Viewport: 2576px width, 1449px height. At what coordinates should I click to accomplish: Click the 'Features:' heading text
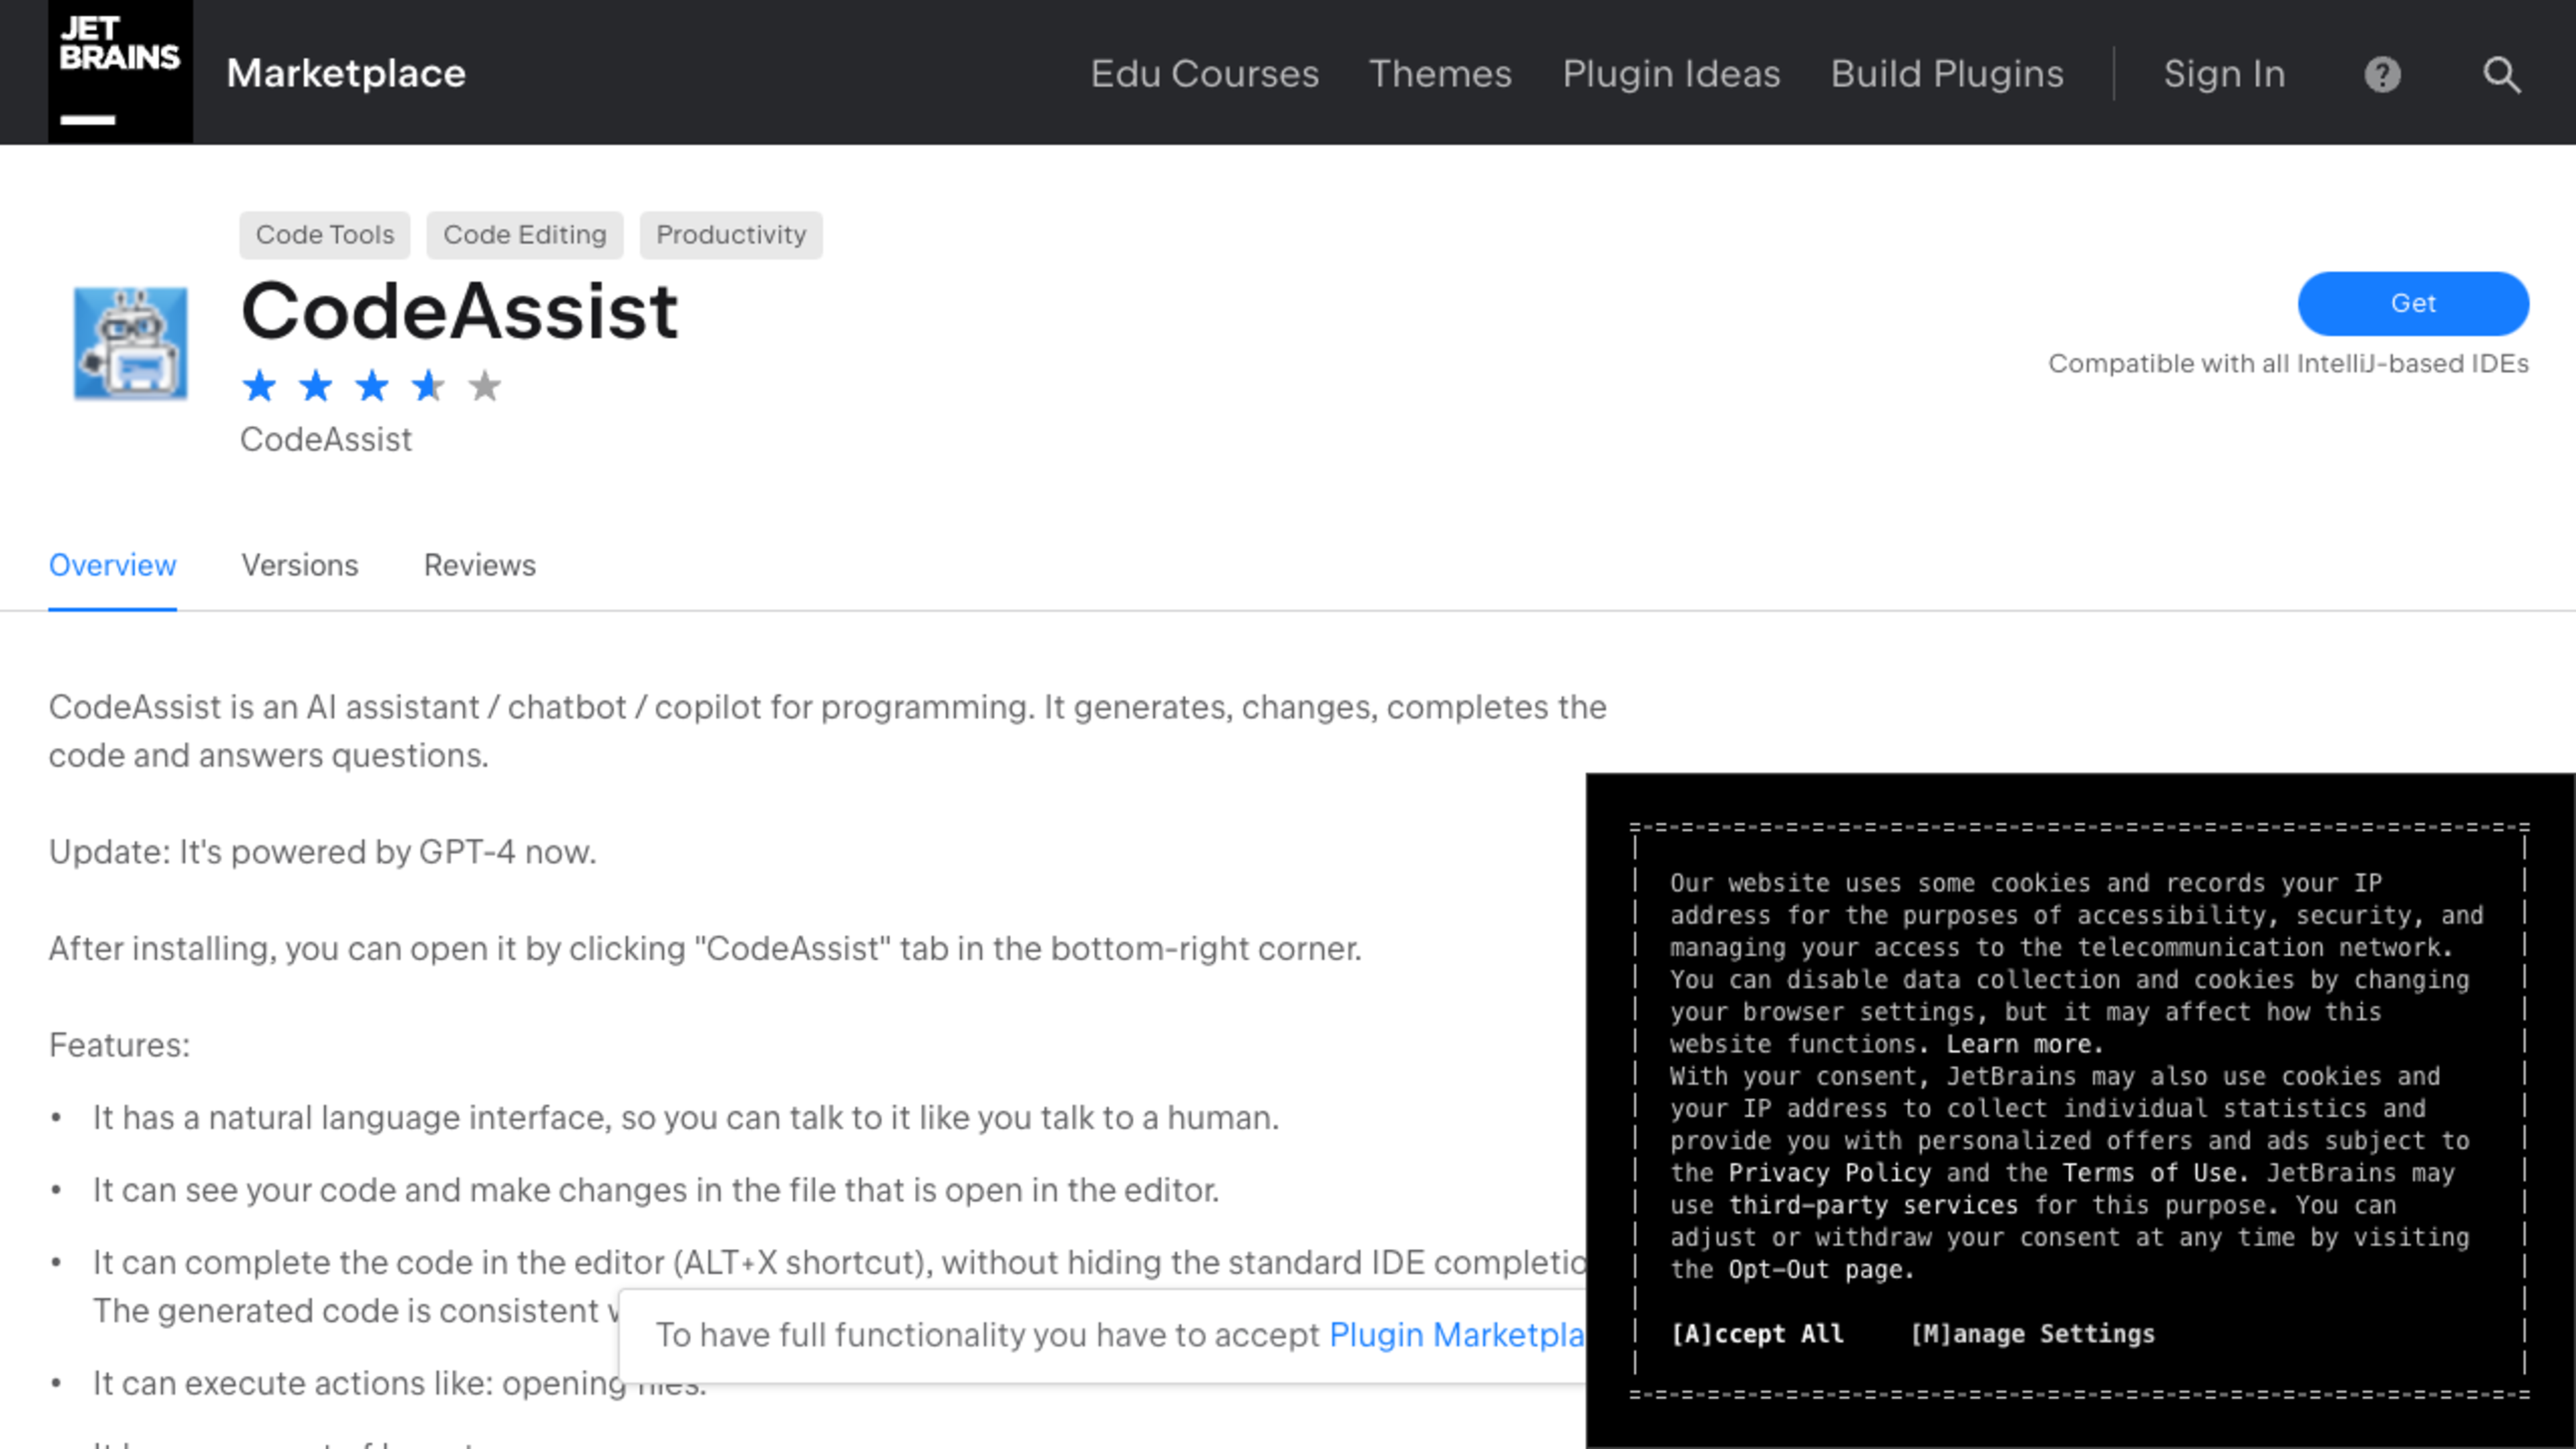pyautogui.click(x=119, y=1045)
